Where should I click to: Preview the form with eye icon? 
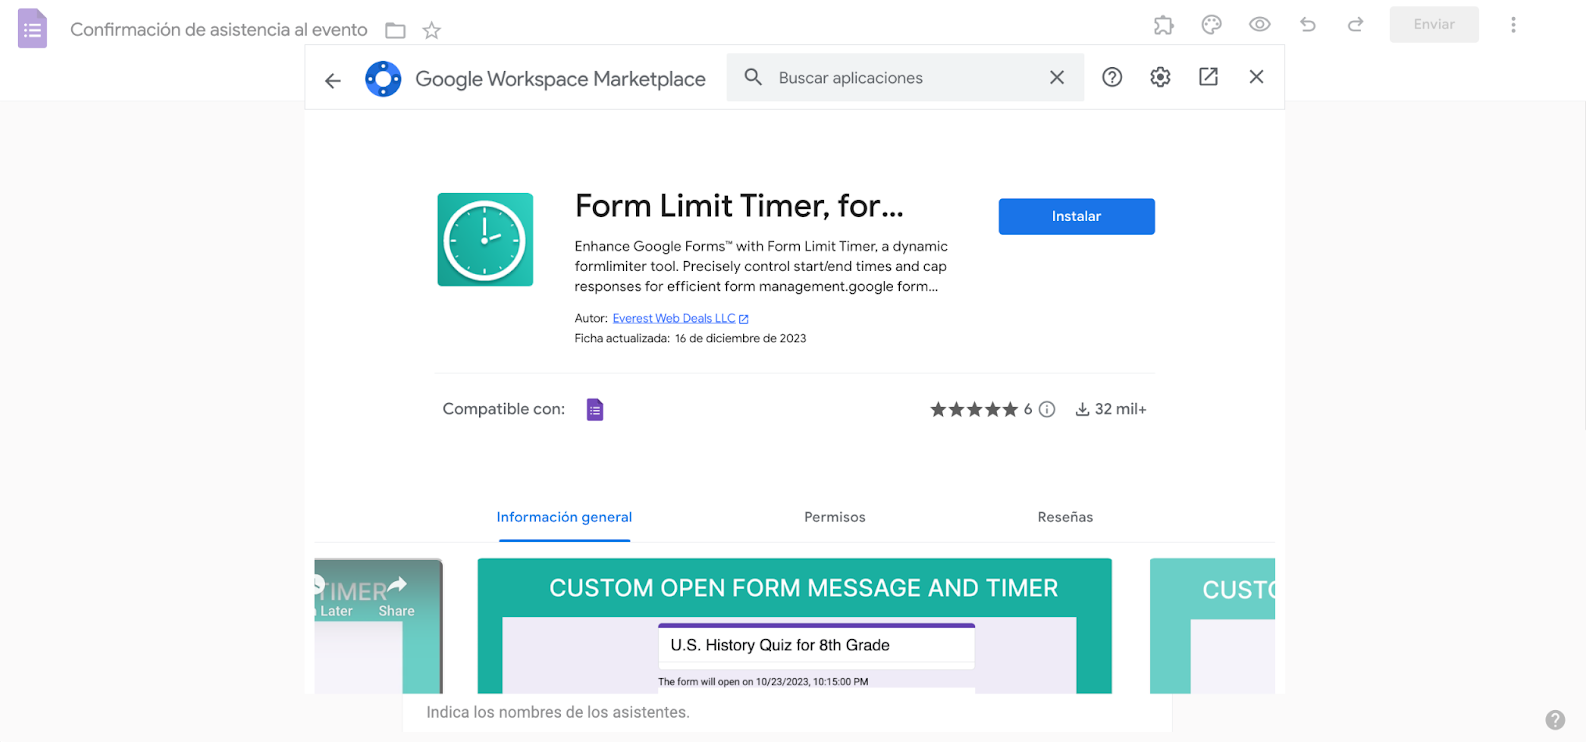tap(1259, 25)
